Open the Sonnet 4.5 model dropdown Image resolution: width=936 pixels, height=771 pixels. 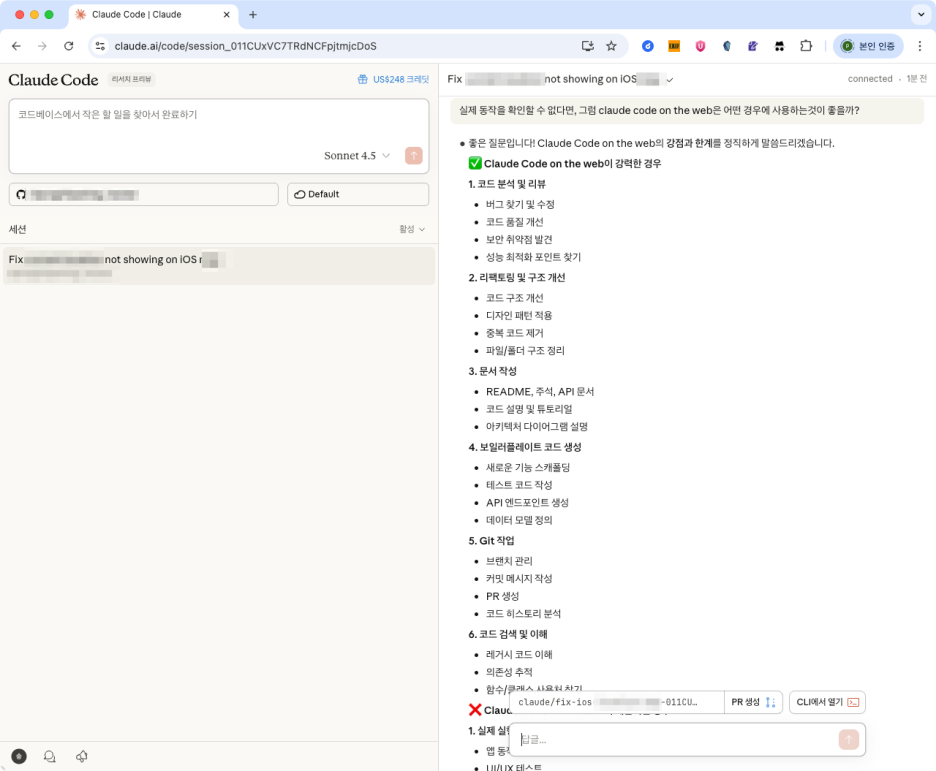(x=357, y=156)
